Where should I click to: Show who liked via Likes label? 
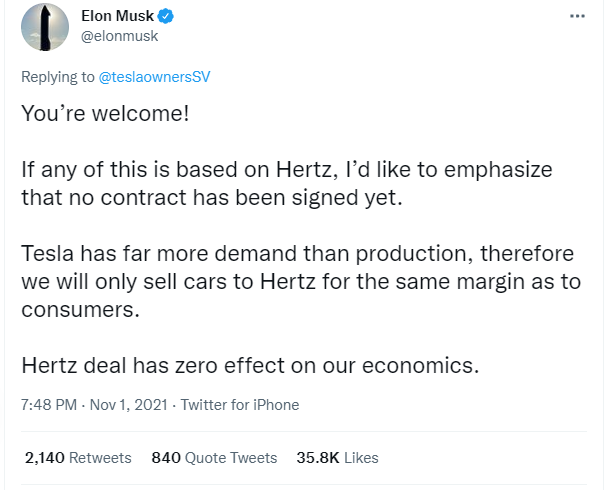[x=361, y=458]
